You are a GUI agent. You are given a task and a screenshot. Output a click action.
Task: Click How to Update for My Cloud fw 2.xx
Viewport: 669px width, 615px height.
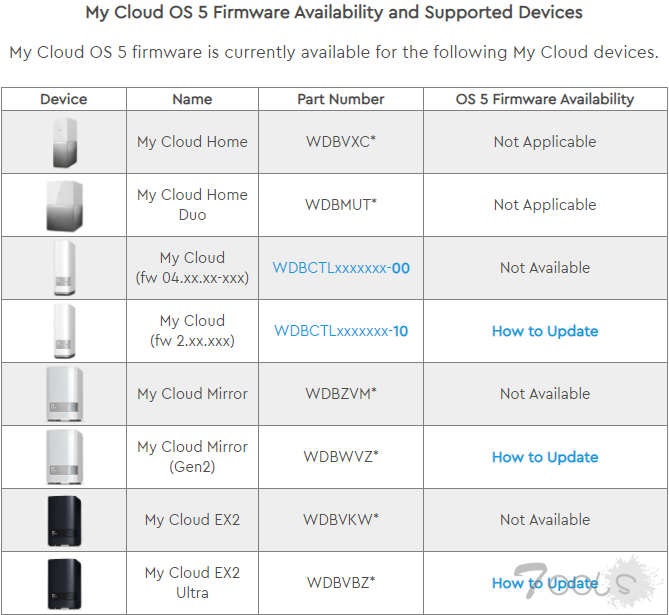(545, 331)
